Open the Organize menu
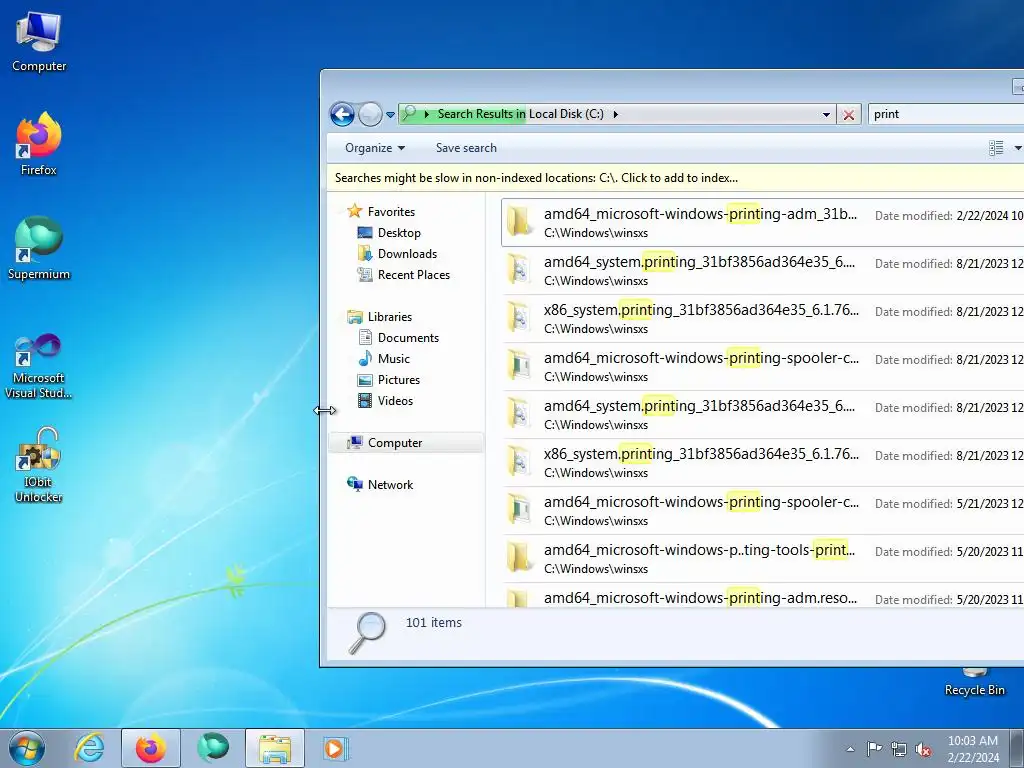Image resolution: width=1024 pixels, height=768 pixels. pyautogui.click(x=375, y=148)
